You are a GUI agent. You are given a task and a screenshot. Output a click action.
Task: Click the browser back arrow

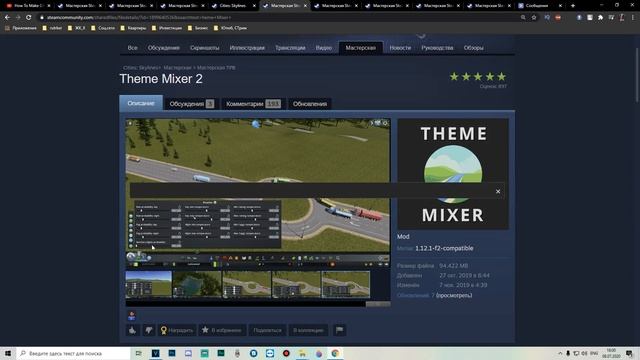[7, 18]
